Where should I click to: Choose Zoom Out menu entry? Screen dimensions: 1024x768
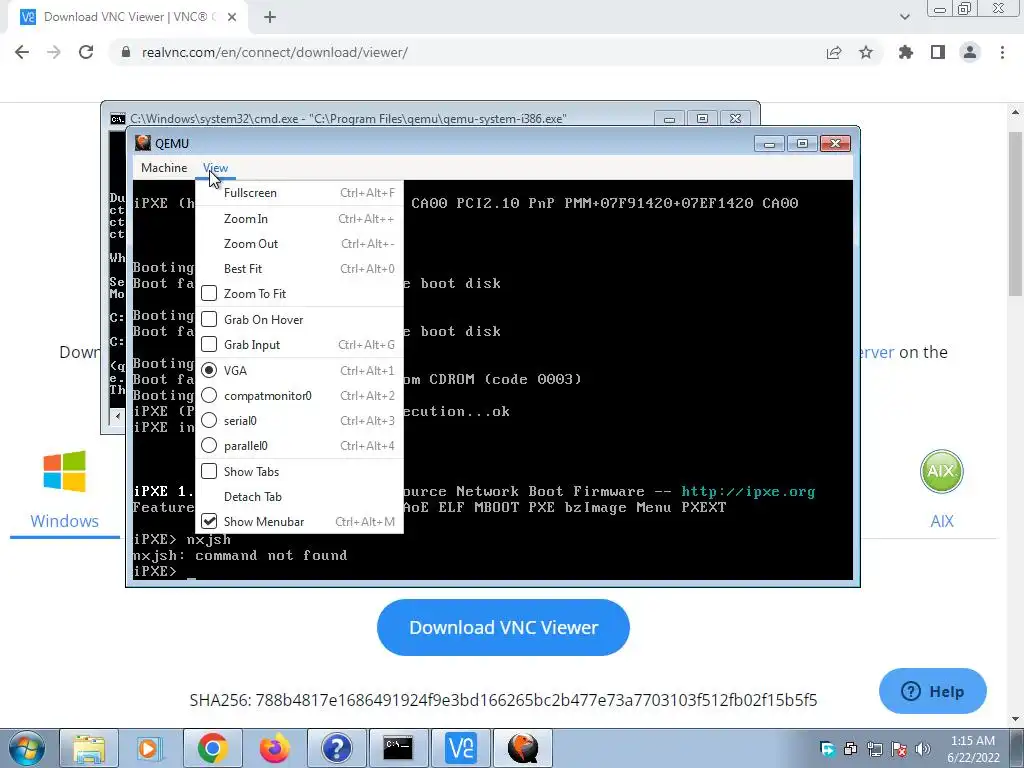click(300, 244)
